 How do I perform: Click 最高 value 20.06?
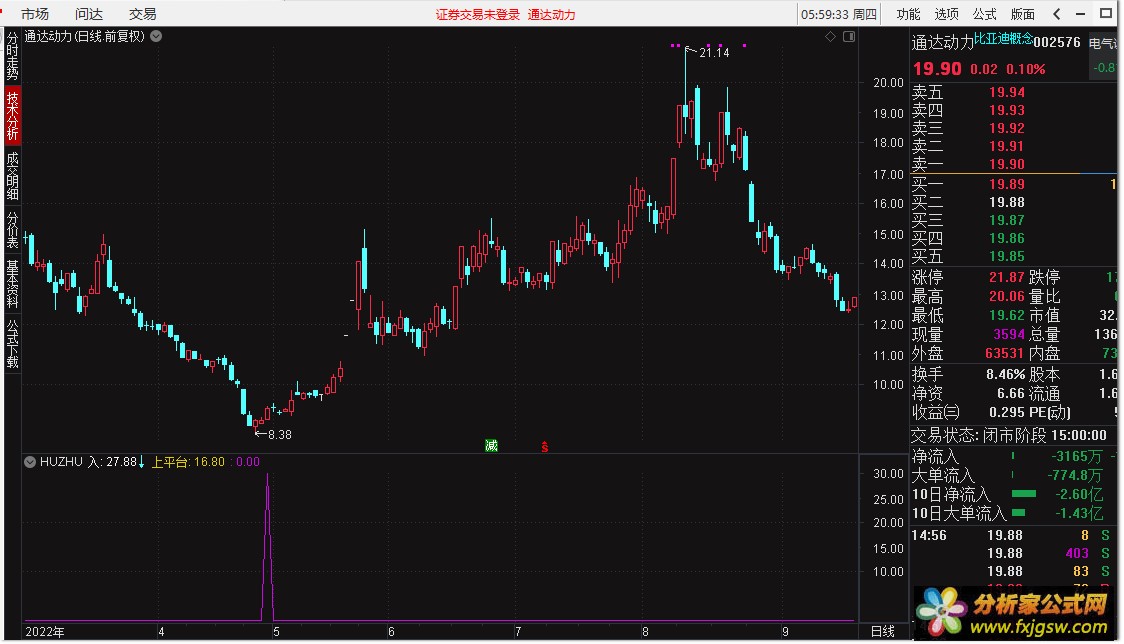1006,296
